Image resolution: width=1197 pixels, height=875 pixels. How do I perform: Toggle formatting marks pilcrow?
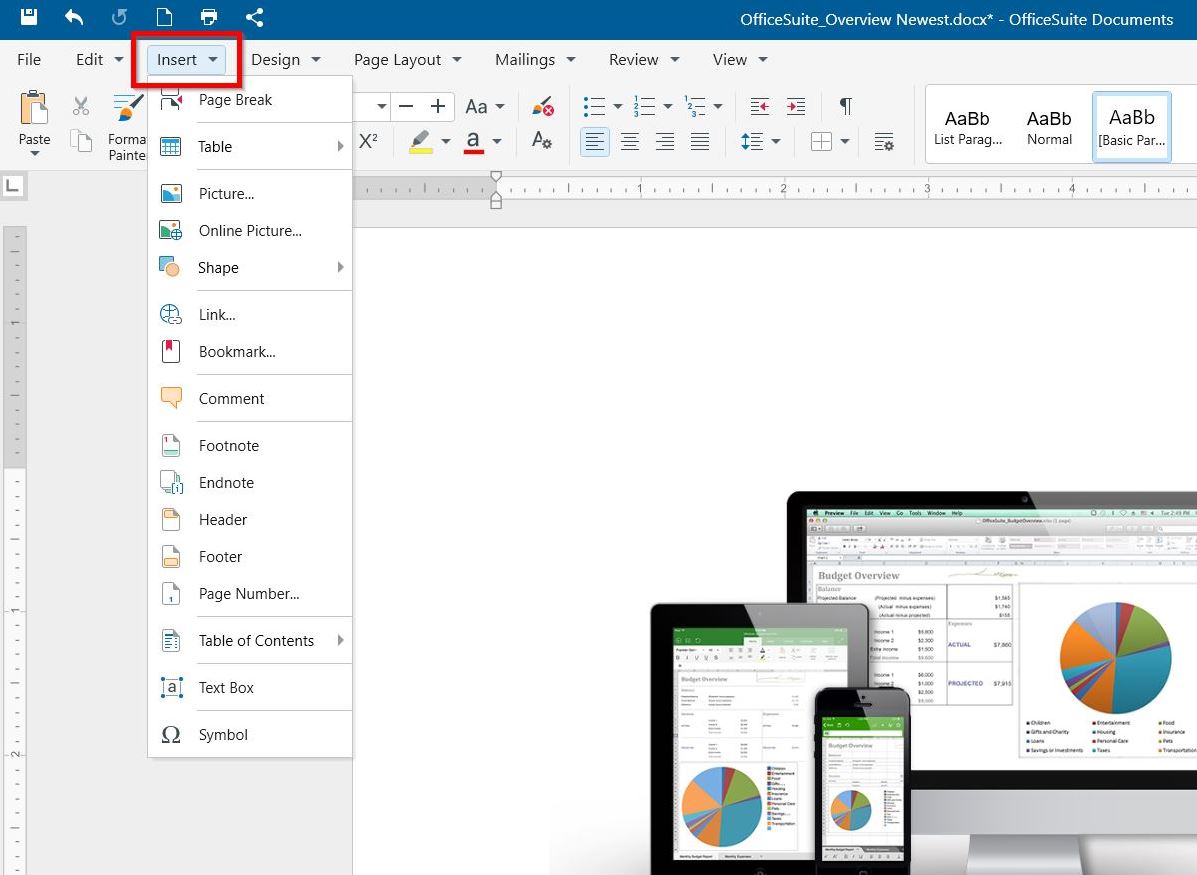pos(846,106)
